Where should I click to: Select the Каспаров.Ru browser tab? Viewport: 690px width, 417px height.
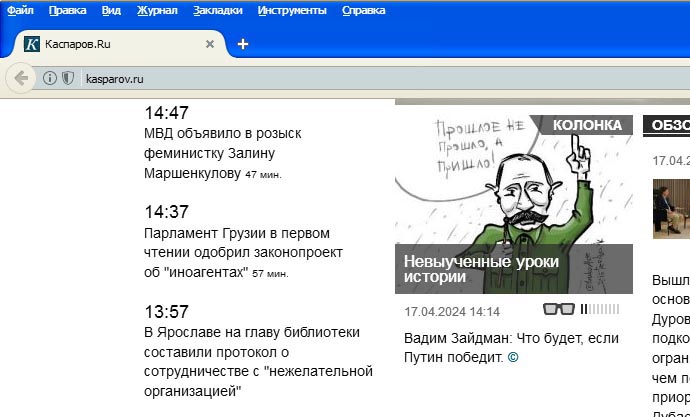119,44
